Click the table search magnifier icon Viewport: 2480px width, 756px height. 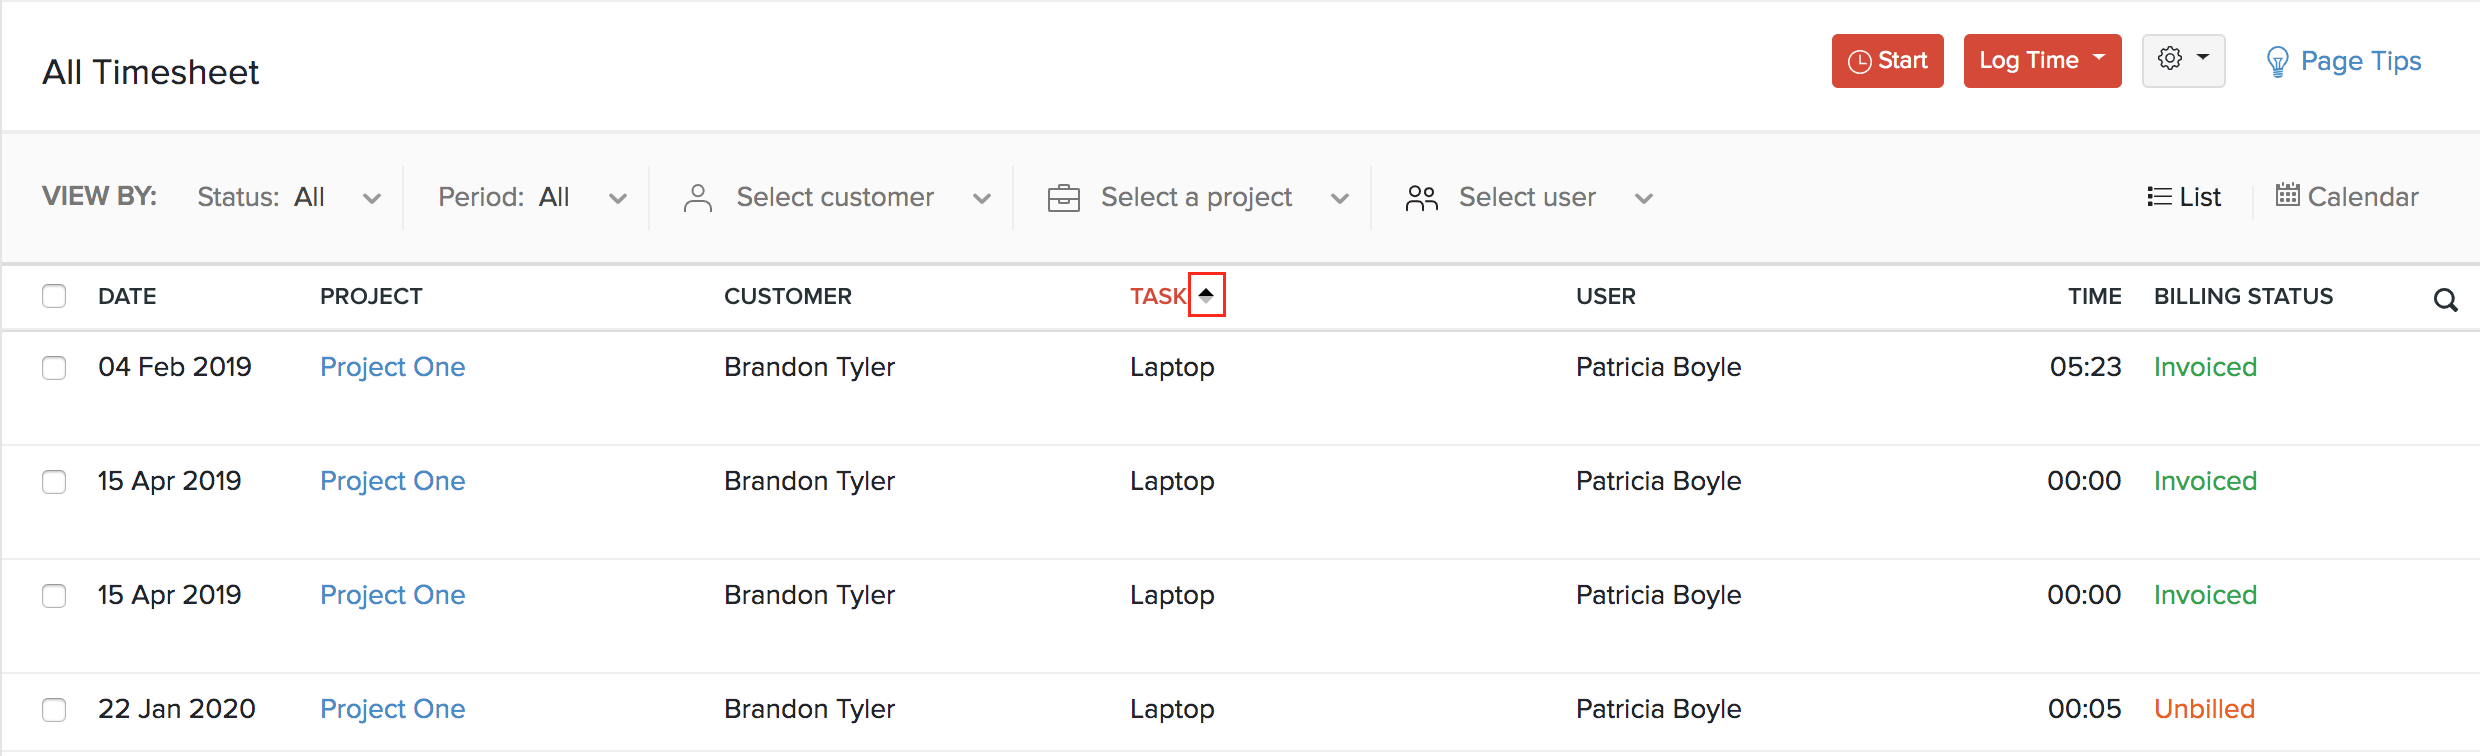coord(2445,299)
